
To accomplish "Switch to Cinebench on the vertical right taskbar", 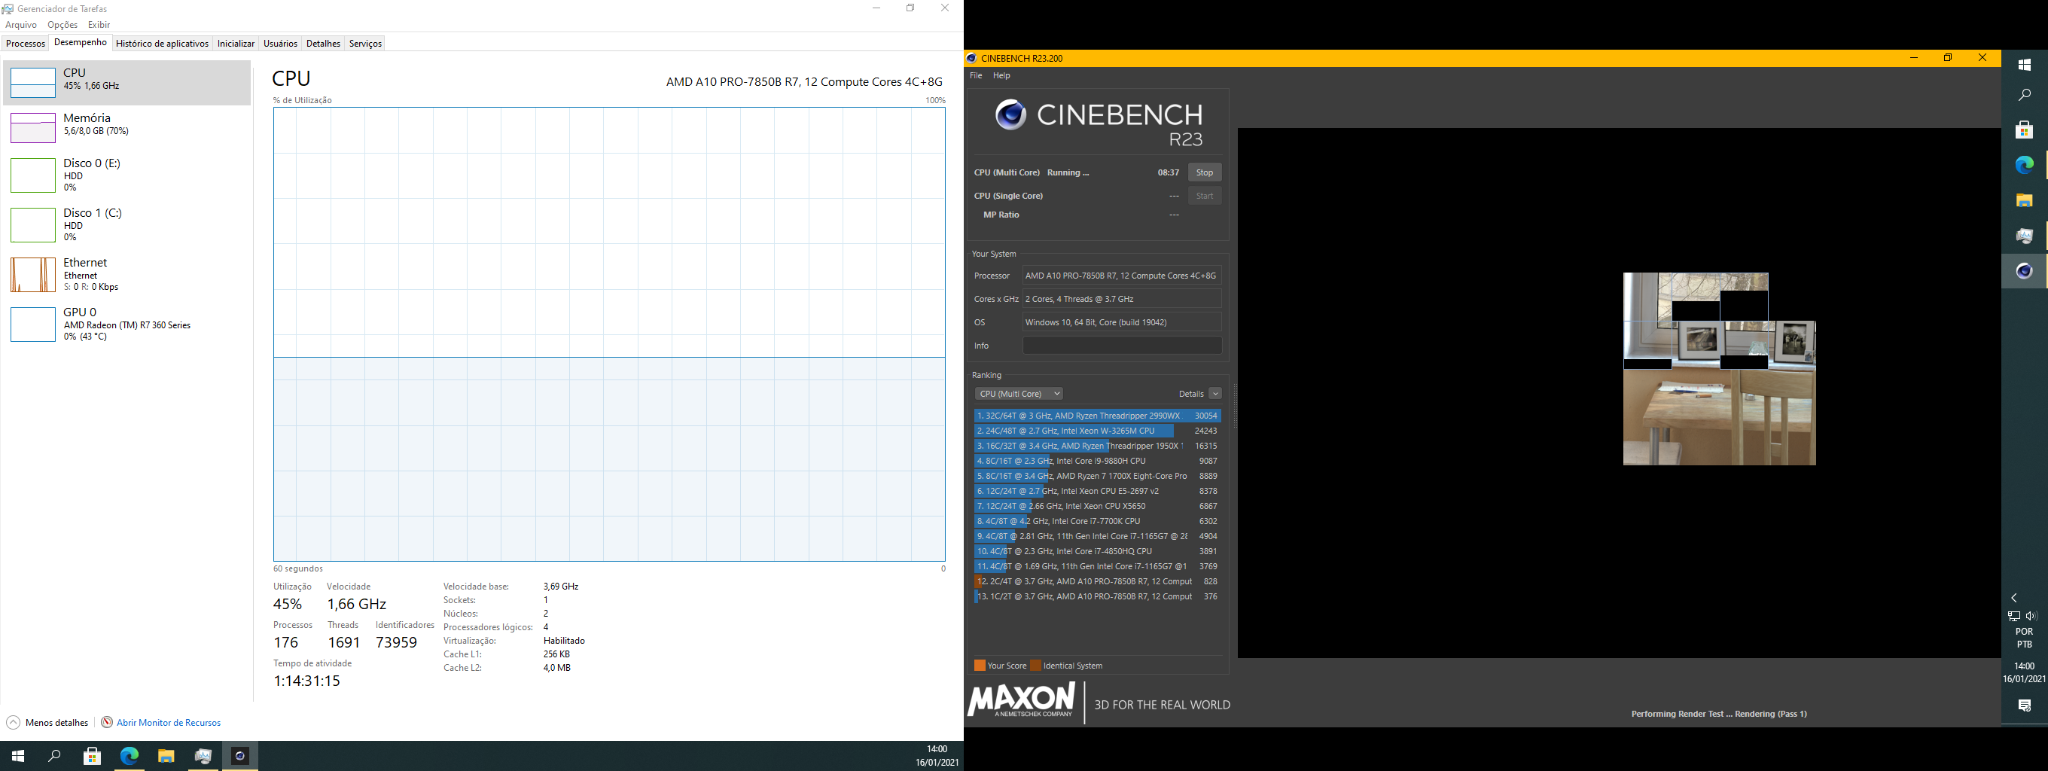I will click(x=2024, y=271).
